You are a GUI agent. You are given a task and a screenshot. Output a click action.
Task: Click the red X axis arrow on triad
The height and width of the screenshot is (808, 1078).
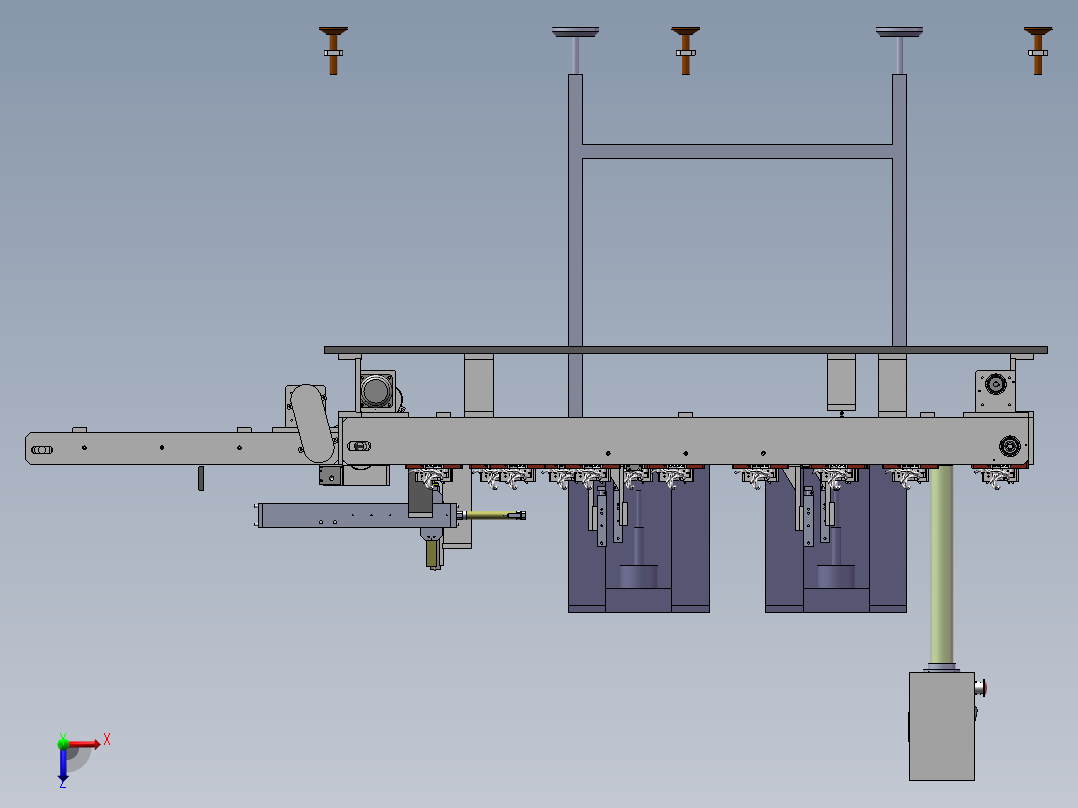coord(84,744)
